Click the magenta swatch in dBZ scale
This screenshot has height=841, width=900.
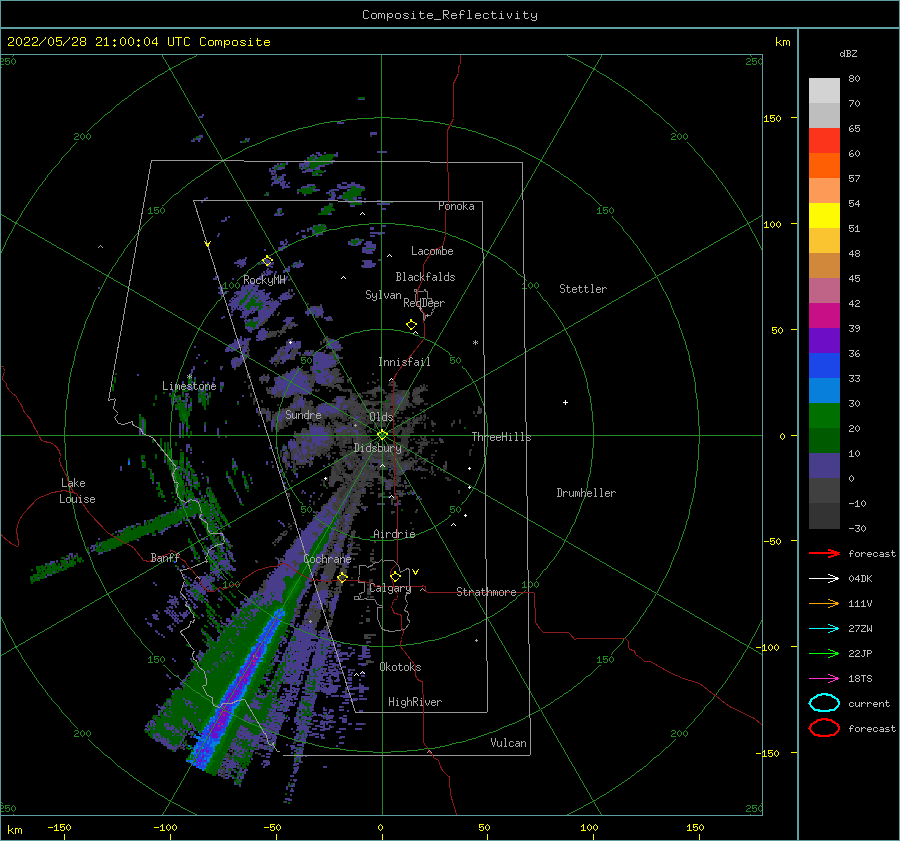coord(824,316)
